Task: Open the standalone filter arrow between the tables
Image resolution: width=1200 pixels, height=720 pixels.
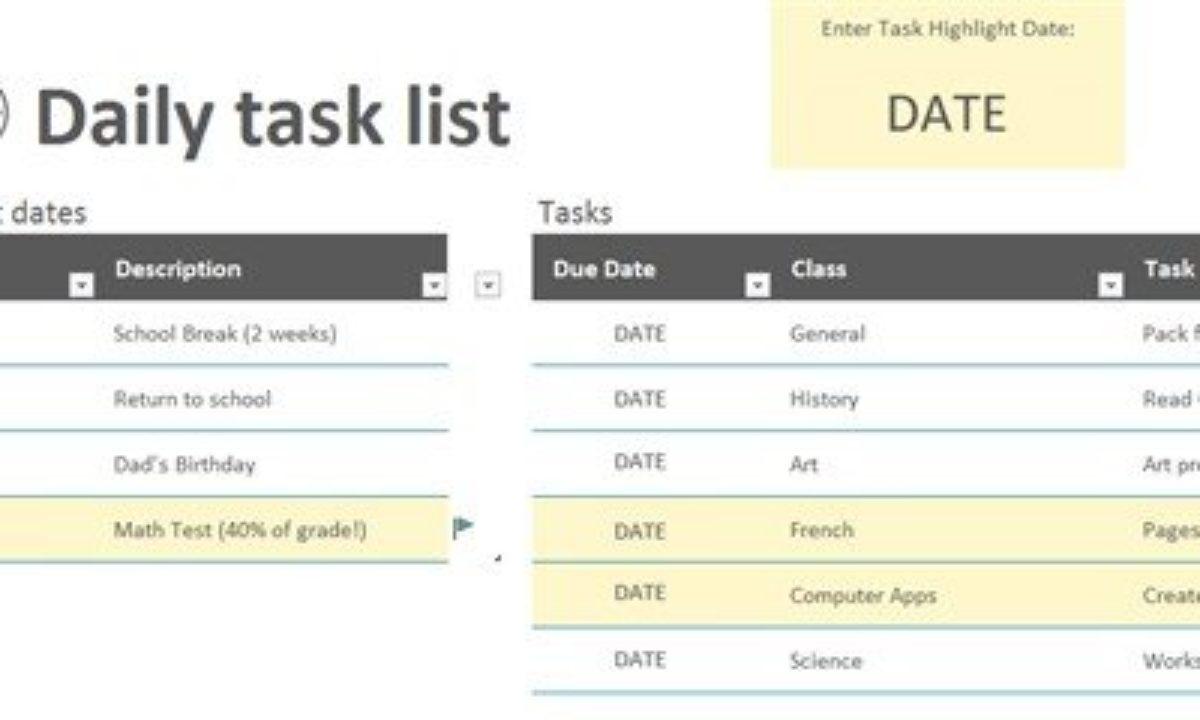Action: pyautogui.click(x=487, y=285)
